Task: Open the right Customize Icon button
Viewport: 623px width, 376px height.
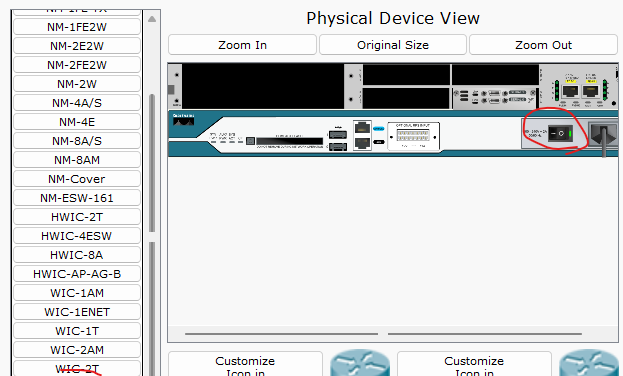Action: (x=474, y=364)
